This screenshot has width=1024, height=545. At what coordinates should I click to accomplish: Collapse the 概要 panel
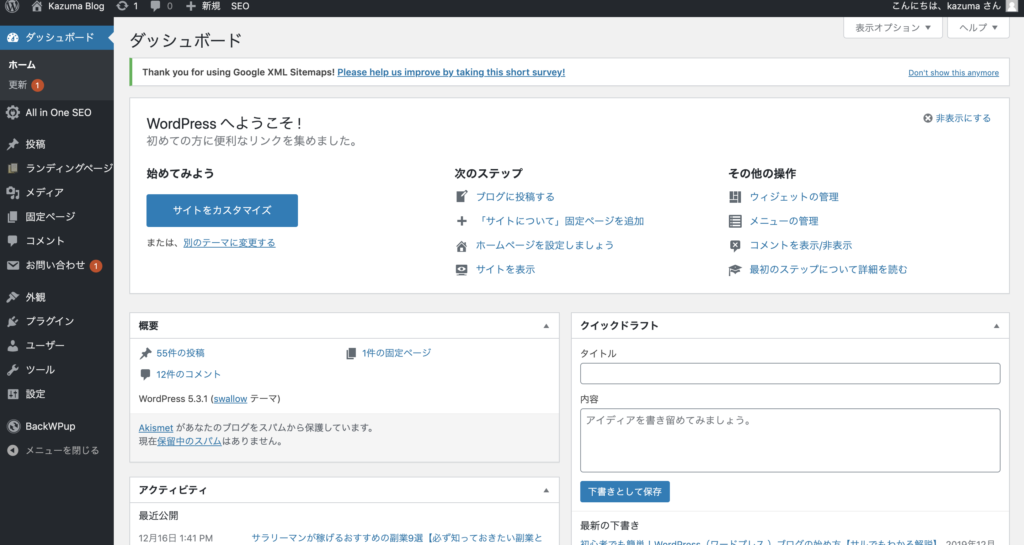click(546, 326)
